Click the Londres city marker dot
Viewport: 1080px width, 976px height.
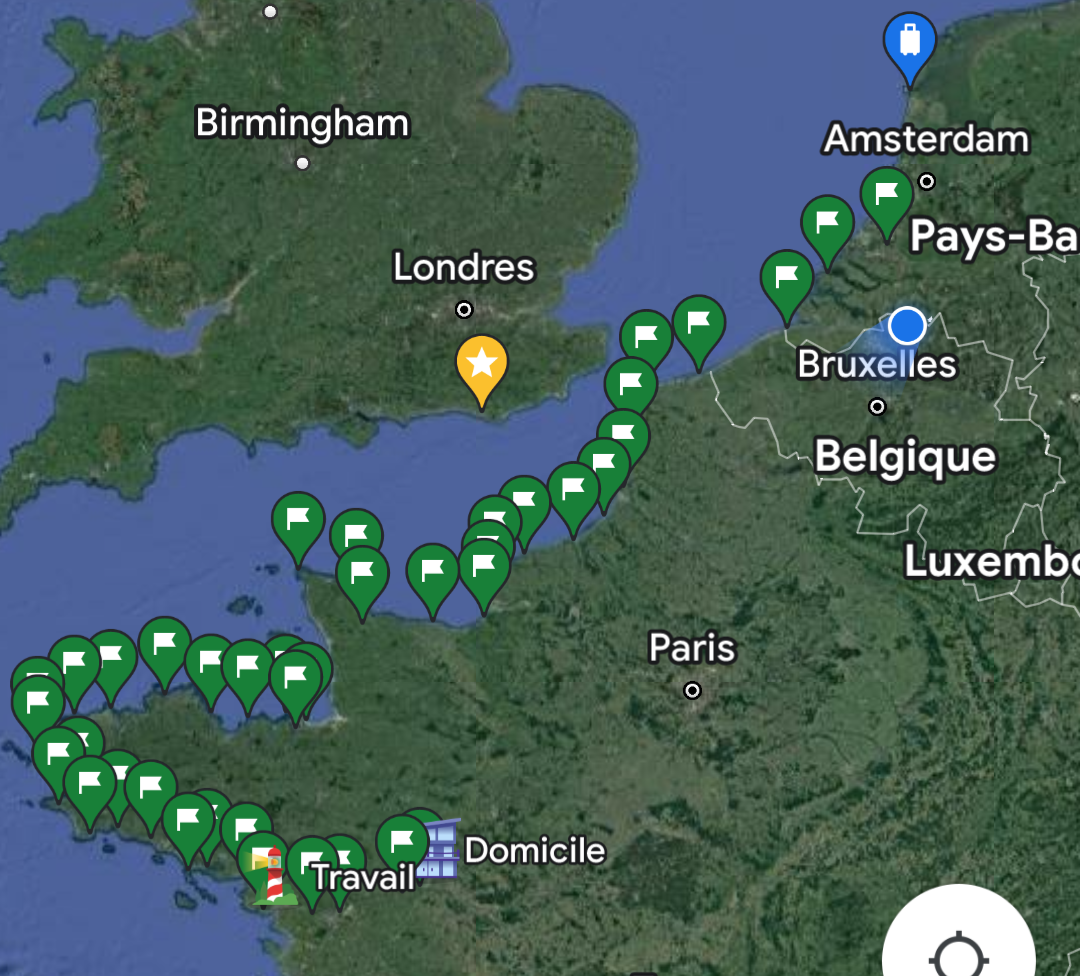point(464,310)
